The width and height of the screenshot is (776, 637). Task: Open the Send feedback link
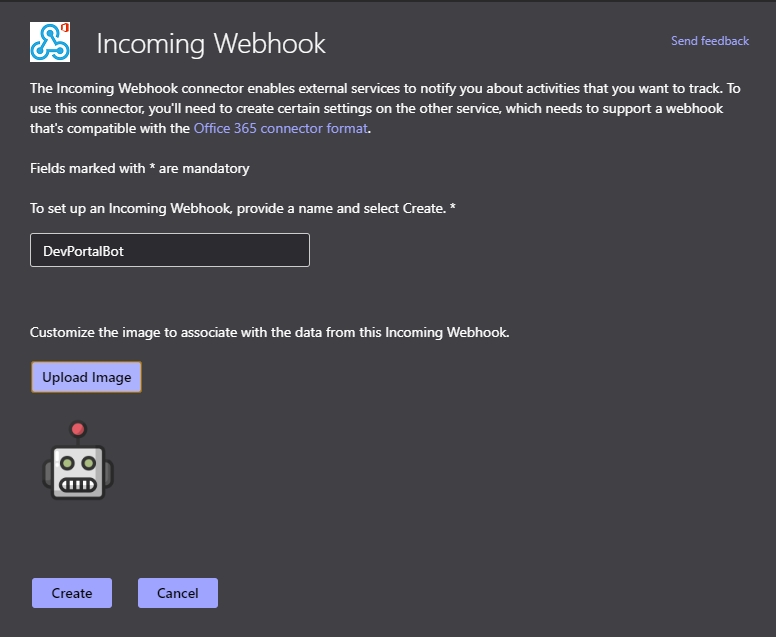(x=710, y=41)
